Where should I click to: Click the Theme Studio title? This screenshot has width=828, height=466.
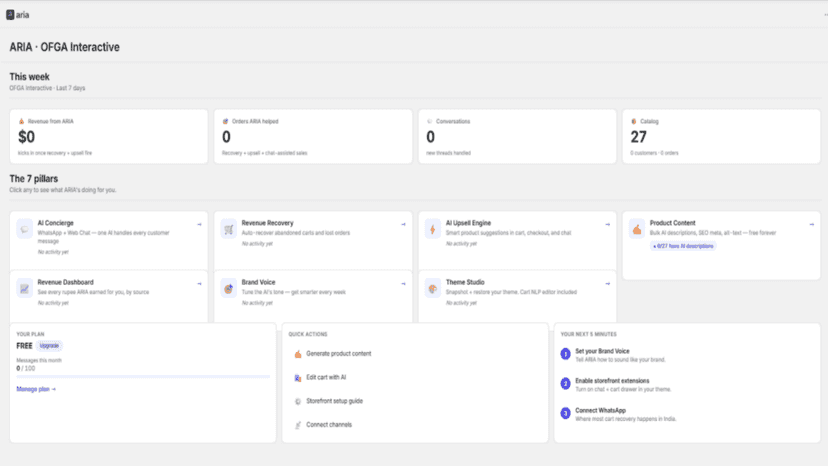coord(465,282)
